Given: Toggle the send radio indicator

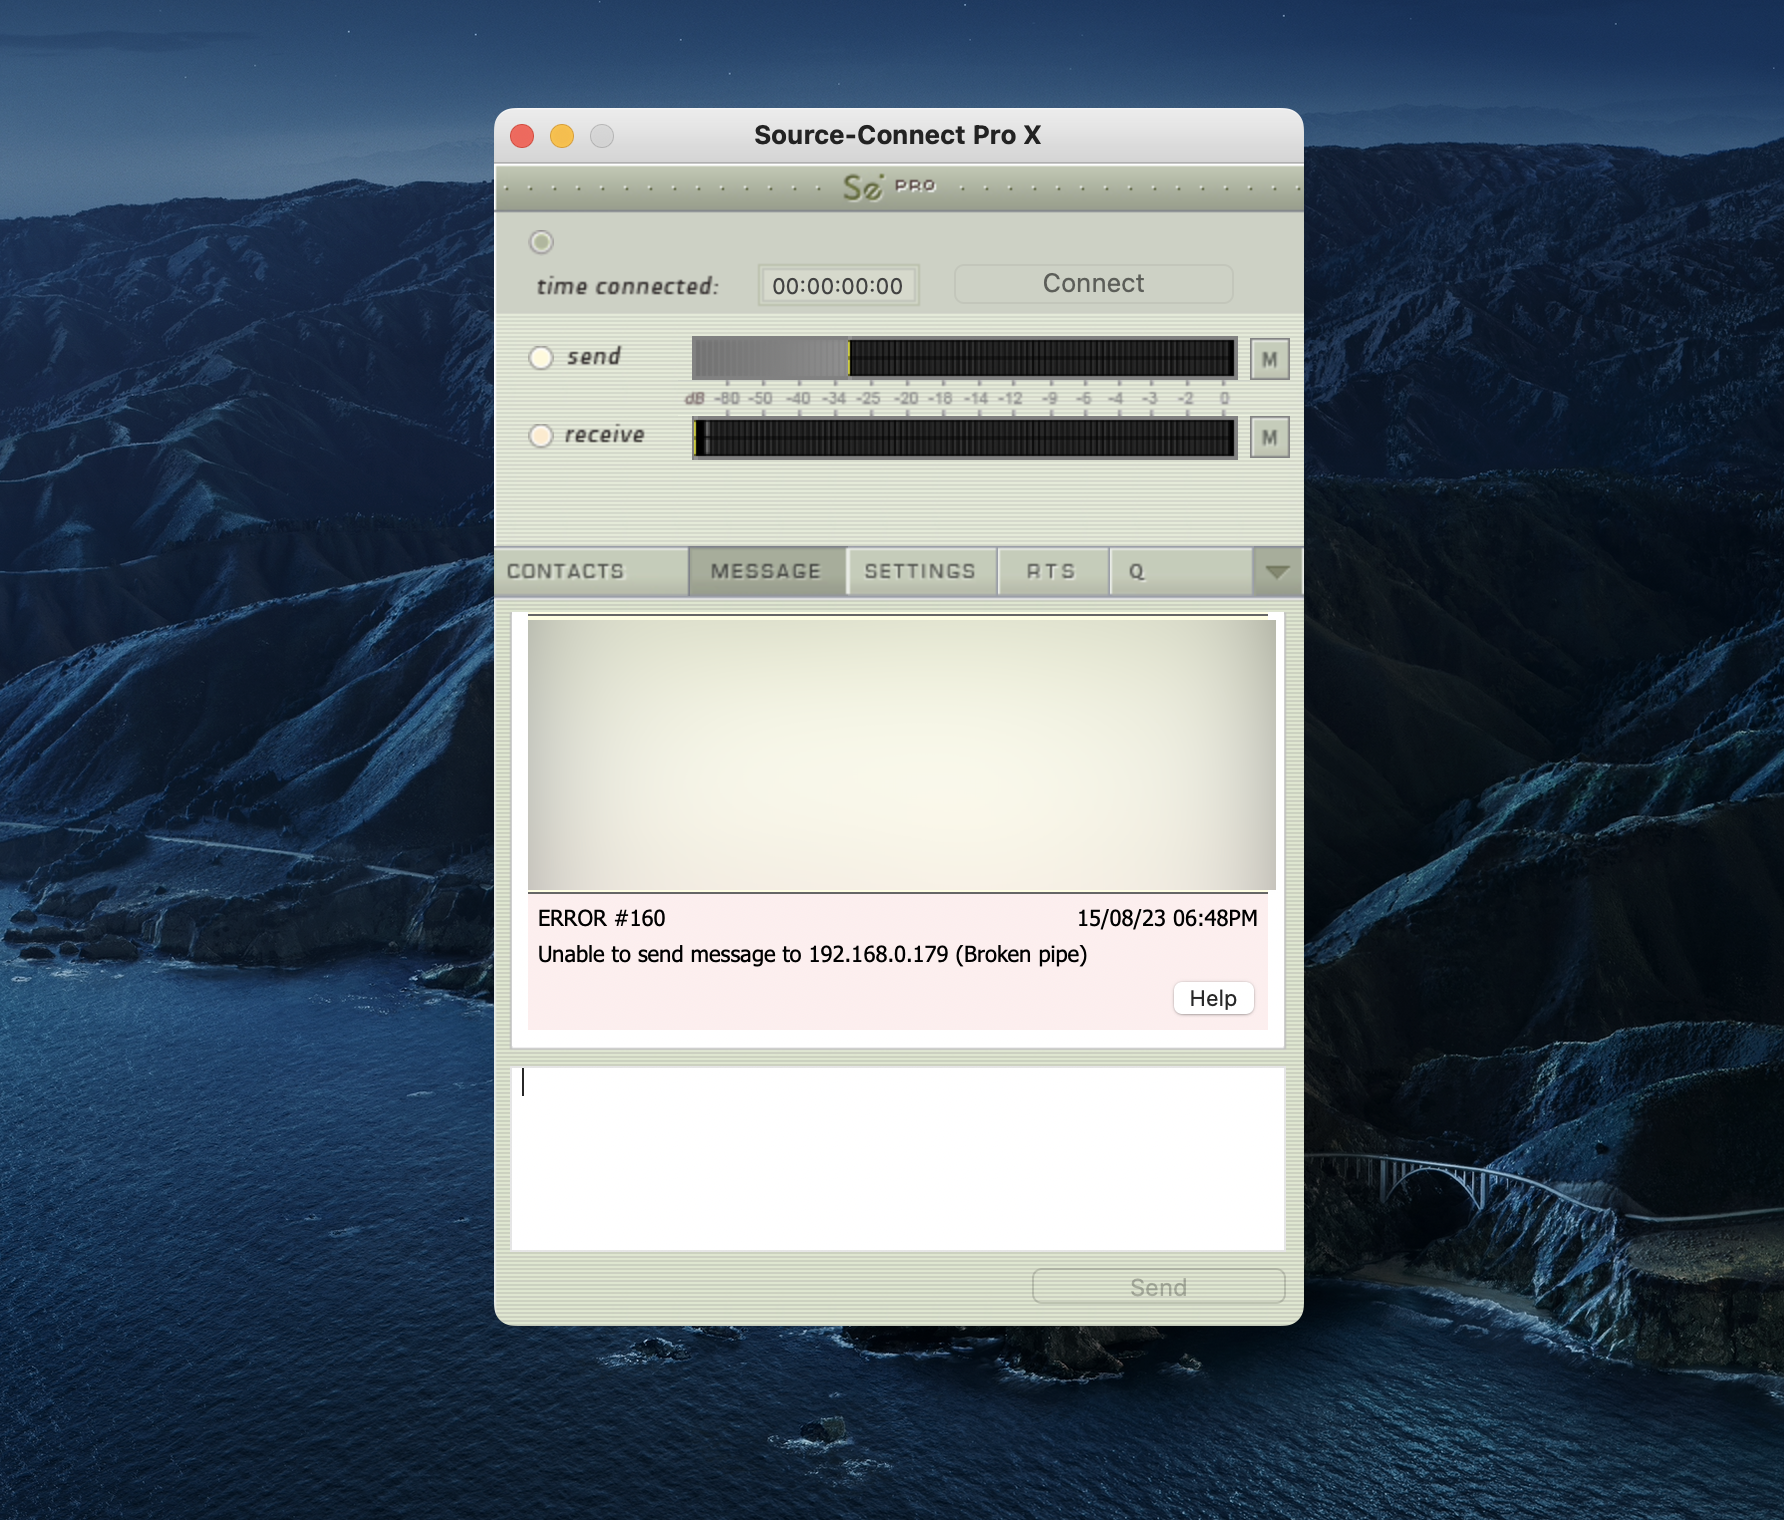Looking at the screenshot, I should pyautogui.click(x=541, y=357).
